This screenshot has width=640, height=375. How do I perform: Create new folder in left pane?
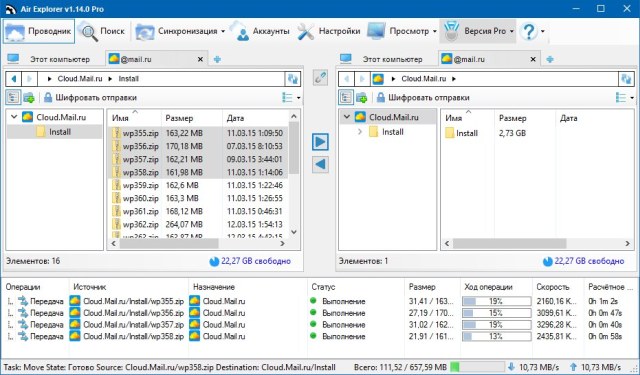[29, 98]
